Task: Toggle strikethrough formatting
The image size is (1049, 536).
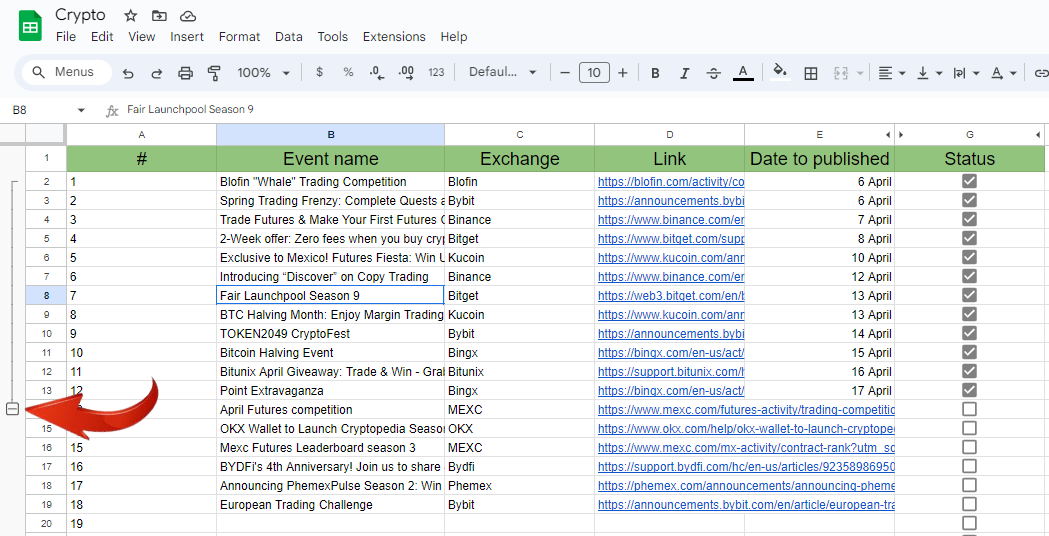Action: pos(714,73)
